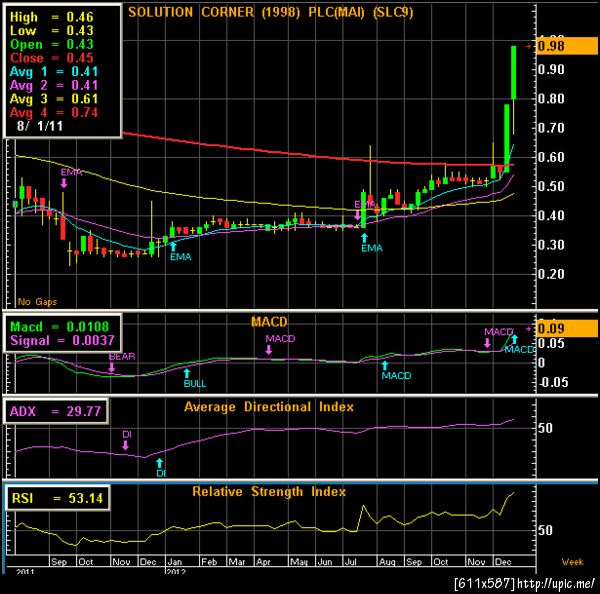Click the cyan DI up-arrow marker
This screenshot has width=600, height=594.
click(160, 463)
